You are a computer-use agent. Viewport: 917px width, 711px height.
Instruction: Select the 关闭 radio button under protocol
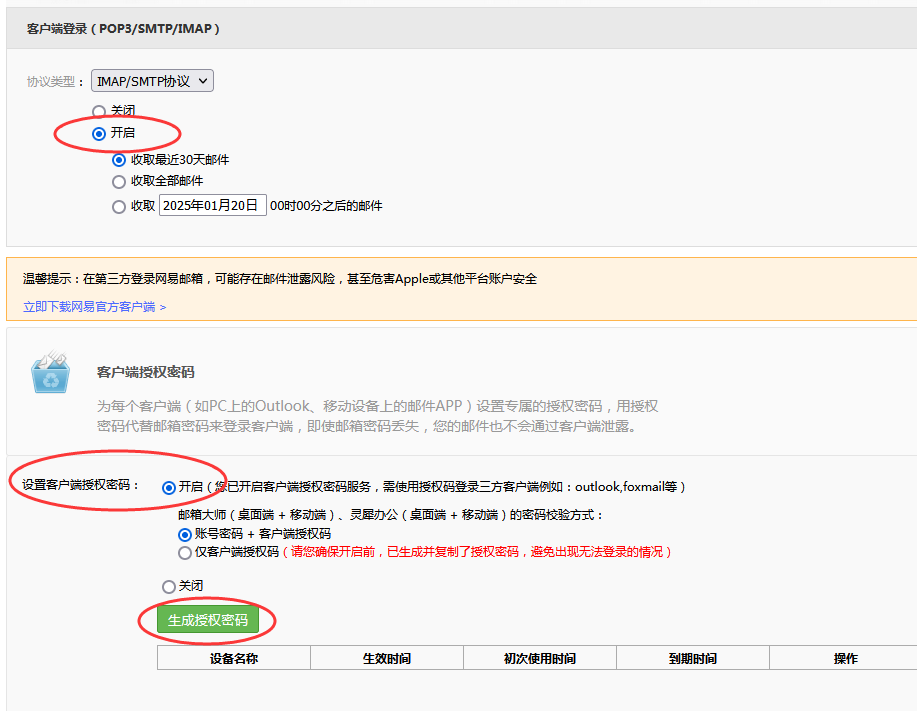pyautogui.click(x=98, y=112)
